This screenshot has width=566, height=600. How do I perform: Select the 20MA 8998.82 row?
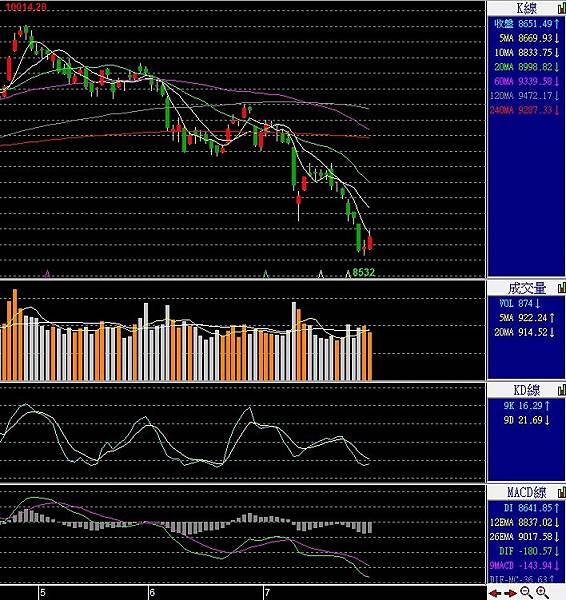[x=527, y=67]
